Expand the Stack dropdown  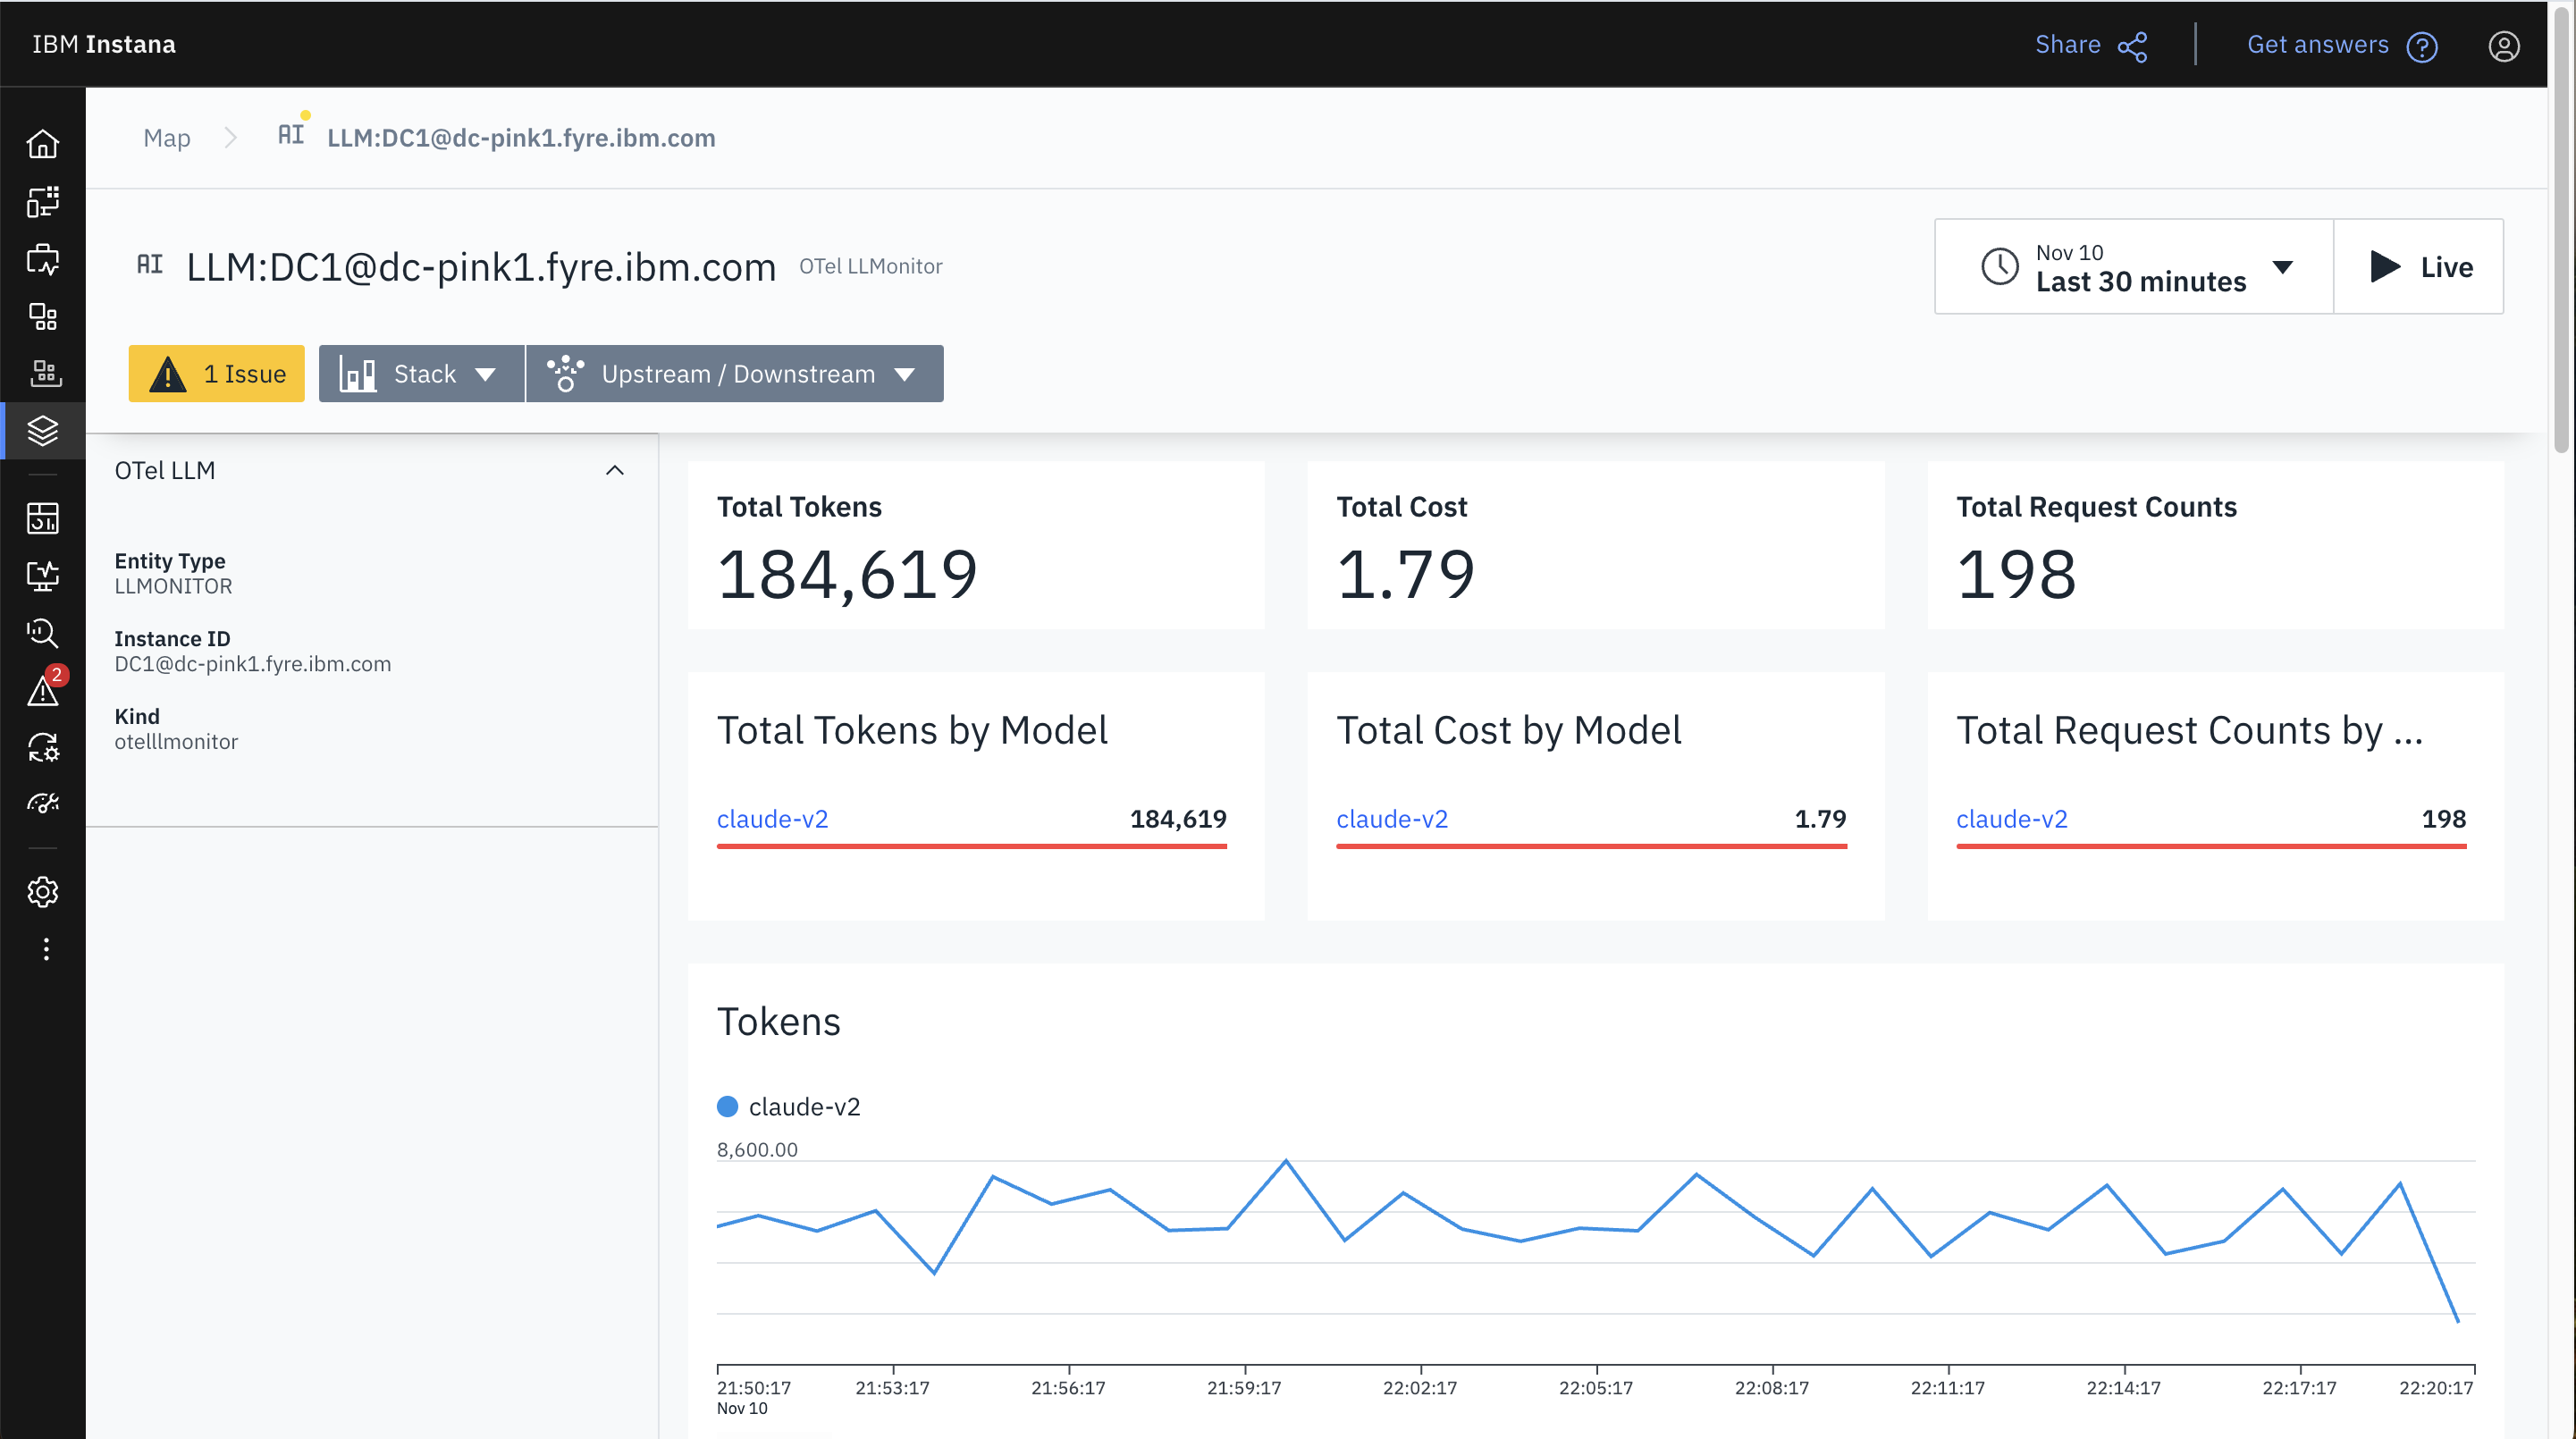click(420, 373)
